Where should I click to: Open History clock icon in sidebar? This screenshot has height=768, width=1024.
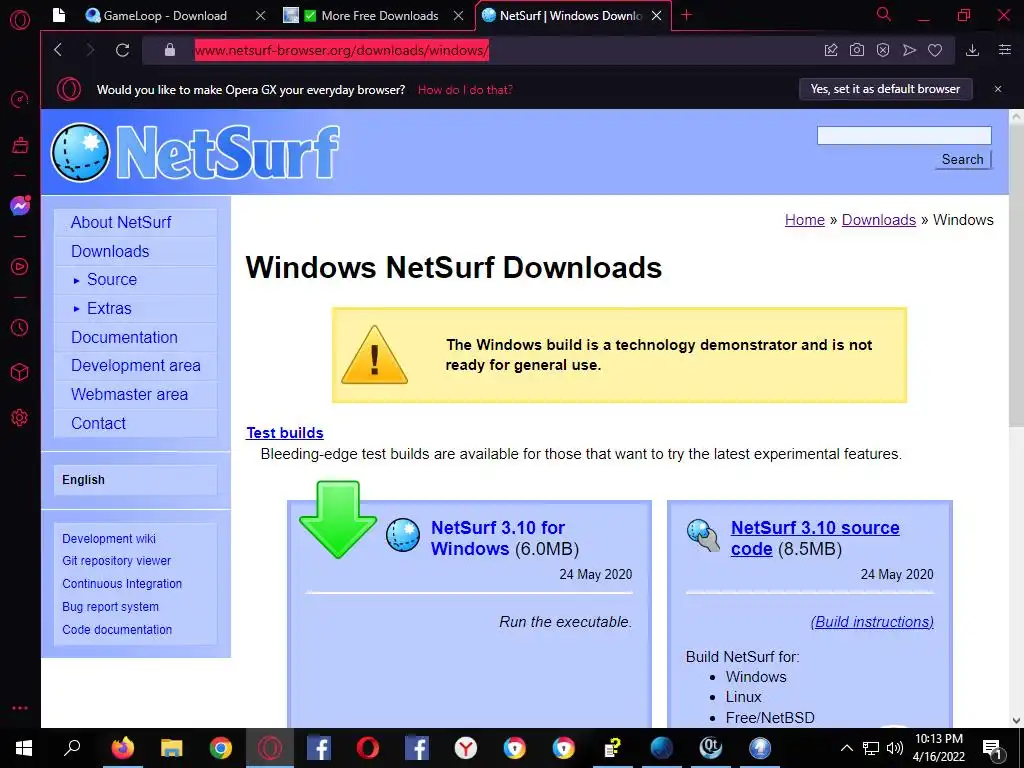point(20,327)
